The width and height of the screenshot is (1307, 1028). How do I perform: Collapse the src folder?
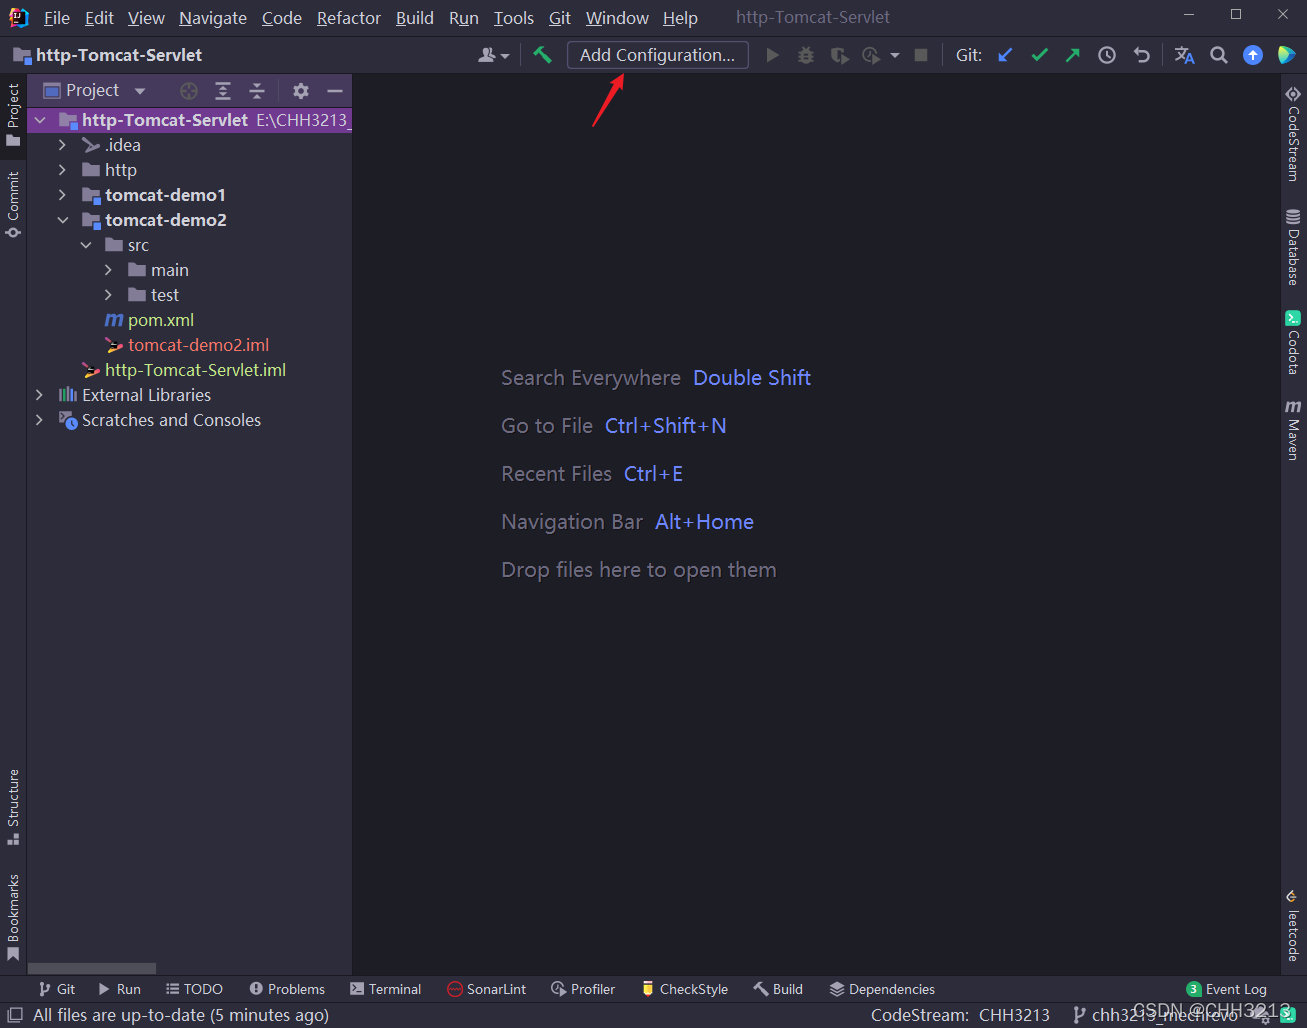86,245
